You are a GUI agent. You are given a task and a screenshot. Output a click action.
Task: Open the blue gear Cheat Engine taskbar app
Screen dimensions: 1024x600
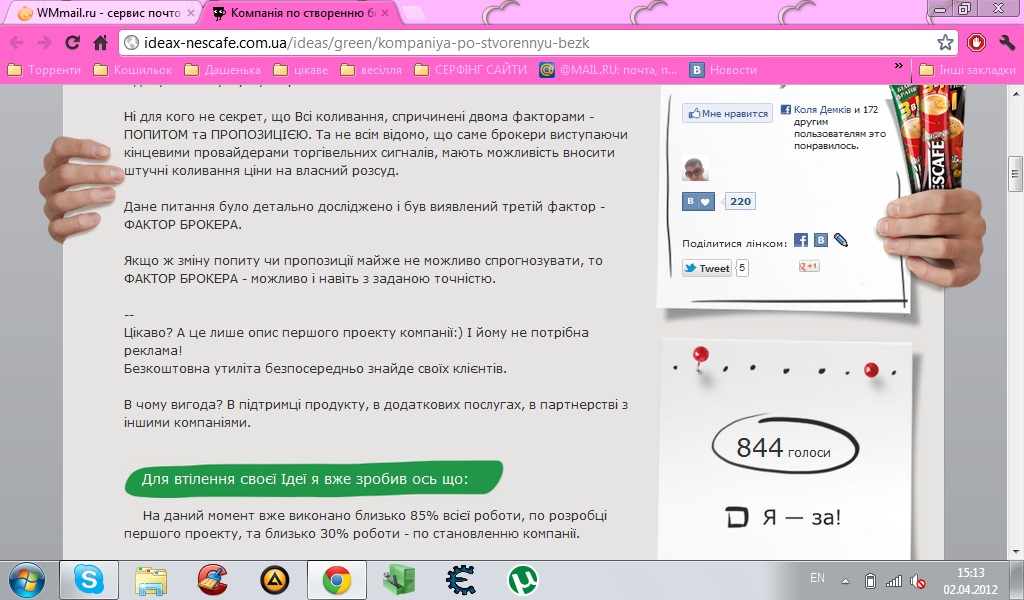click(461, 580)
